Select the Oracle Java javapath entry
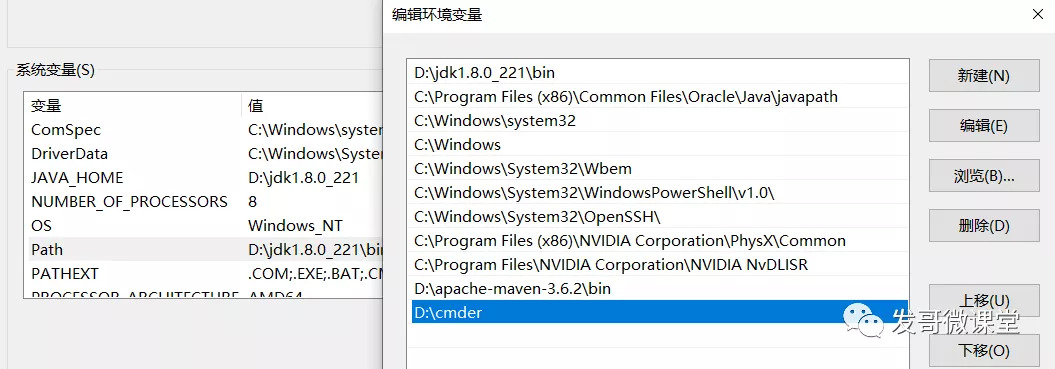Viewport: 1055px width, 369px height. pos(659,96)
